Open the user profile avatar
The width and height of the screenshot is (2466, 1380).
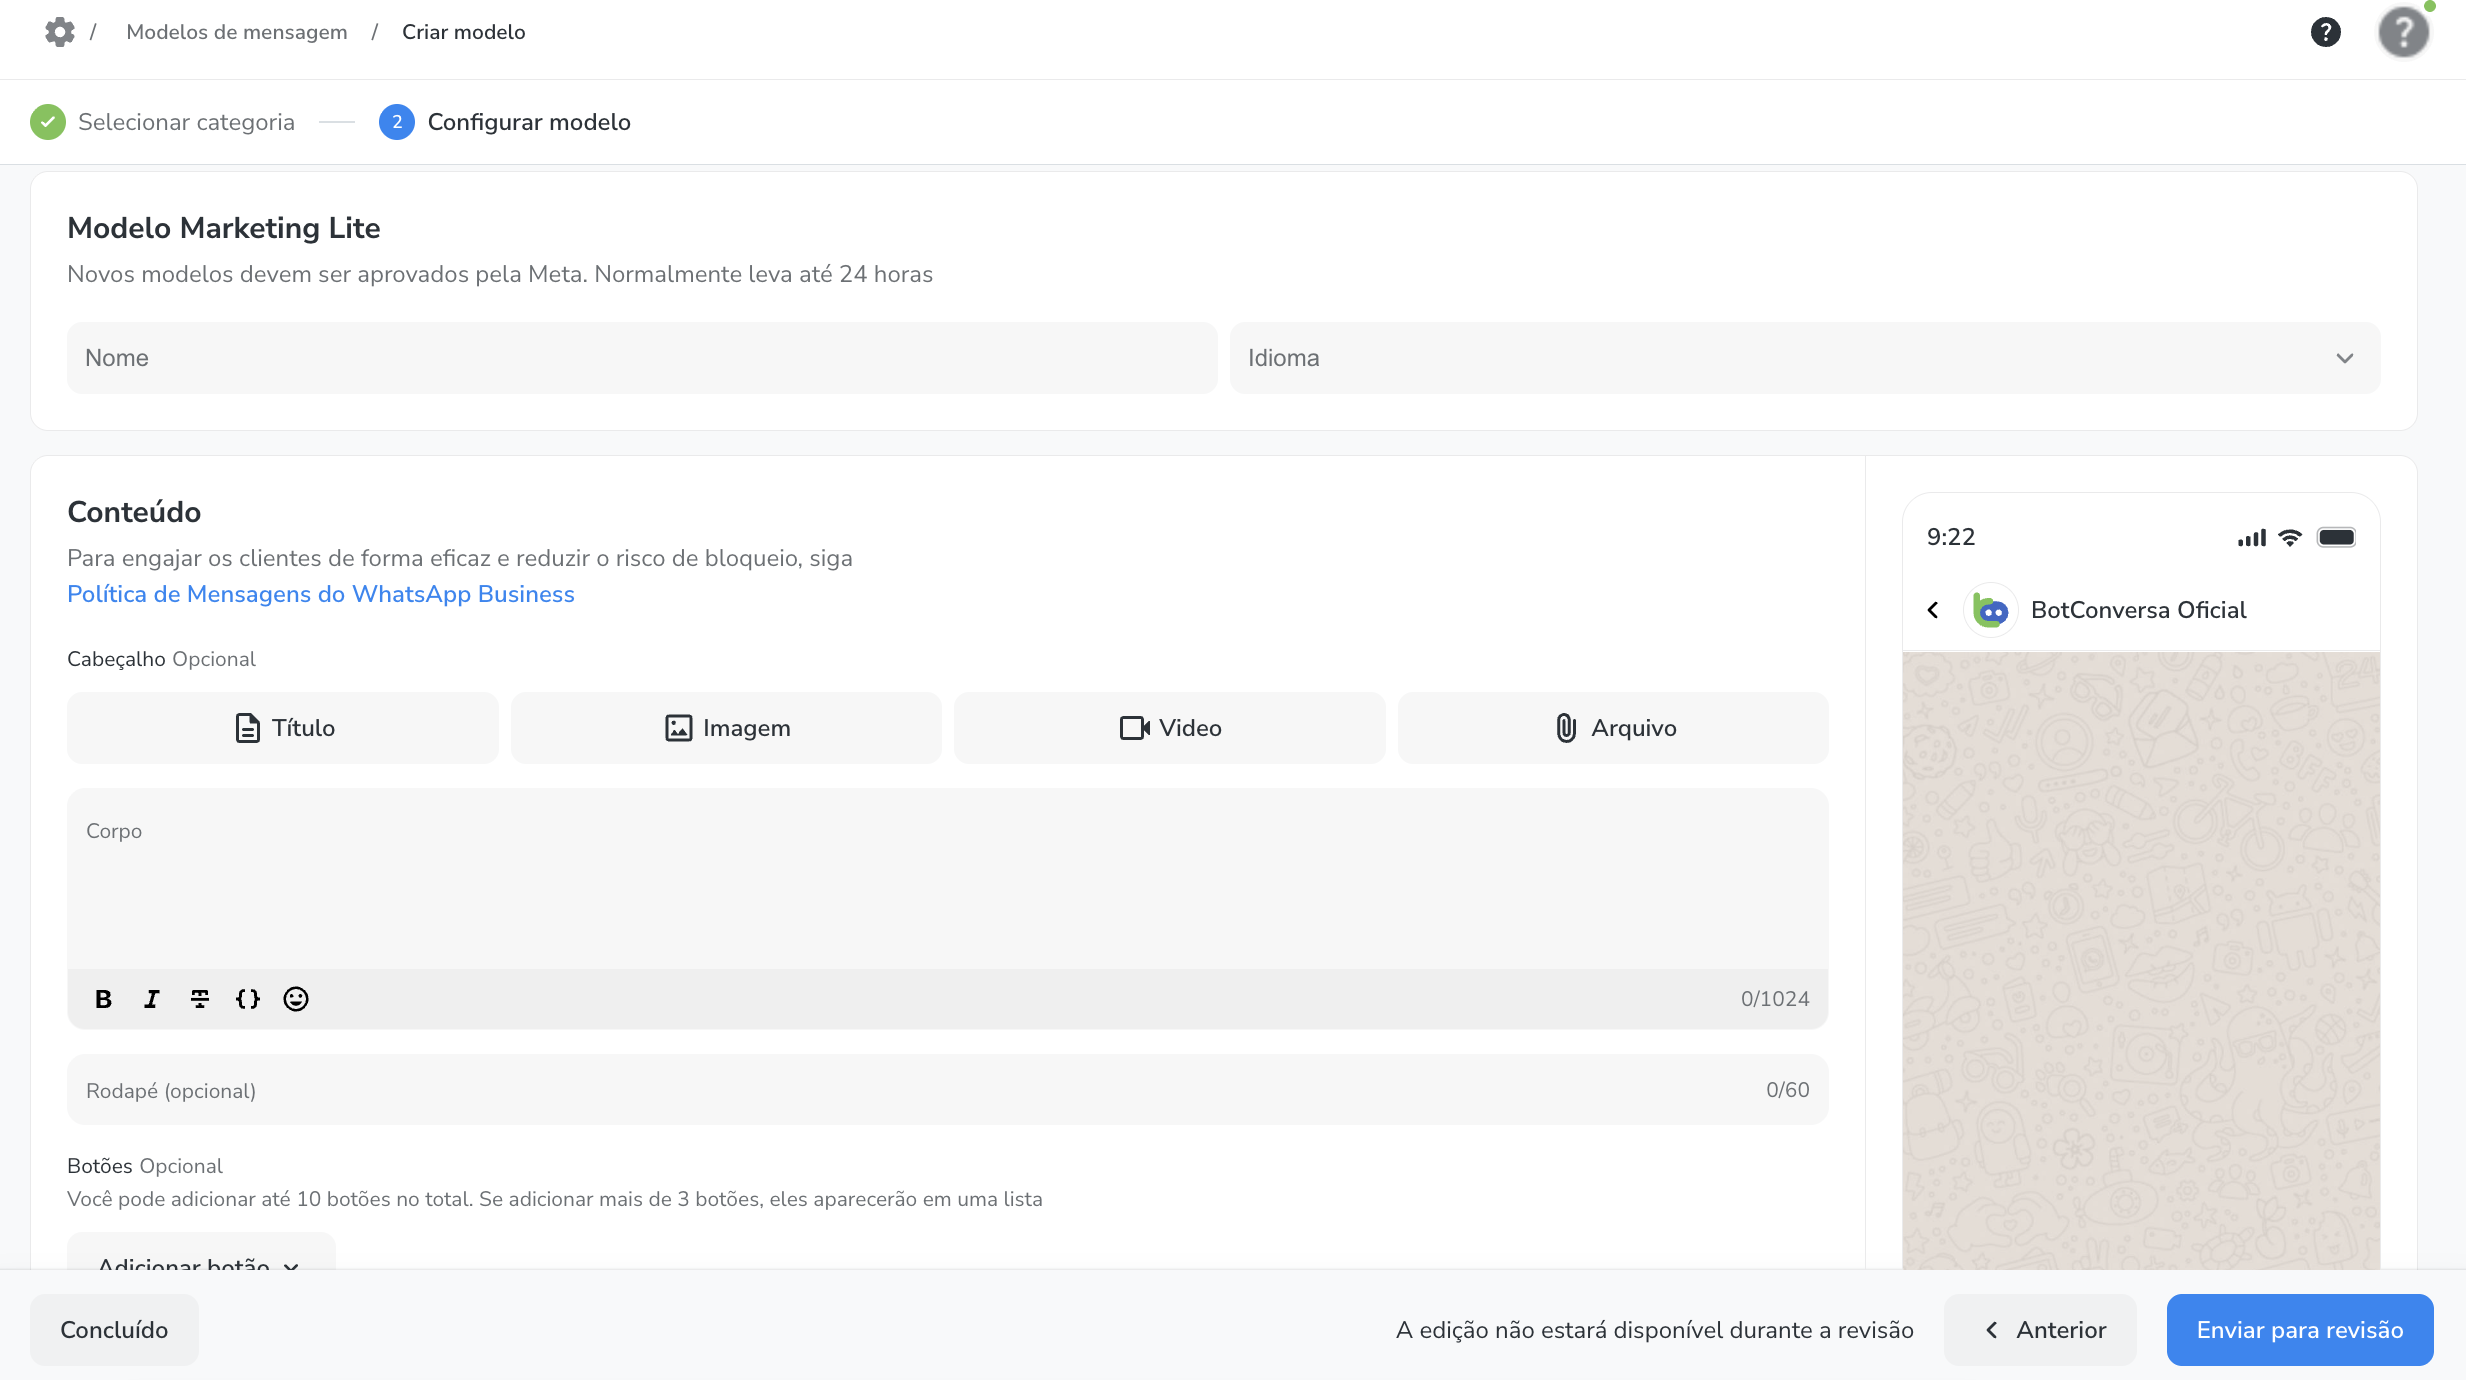pos(2403,32)
